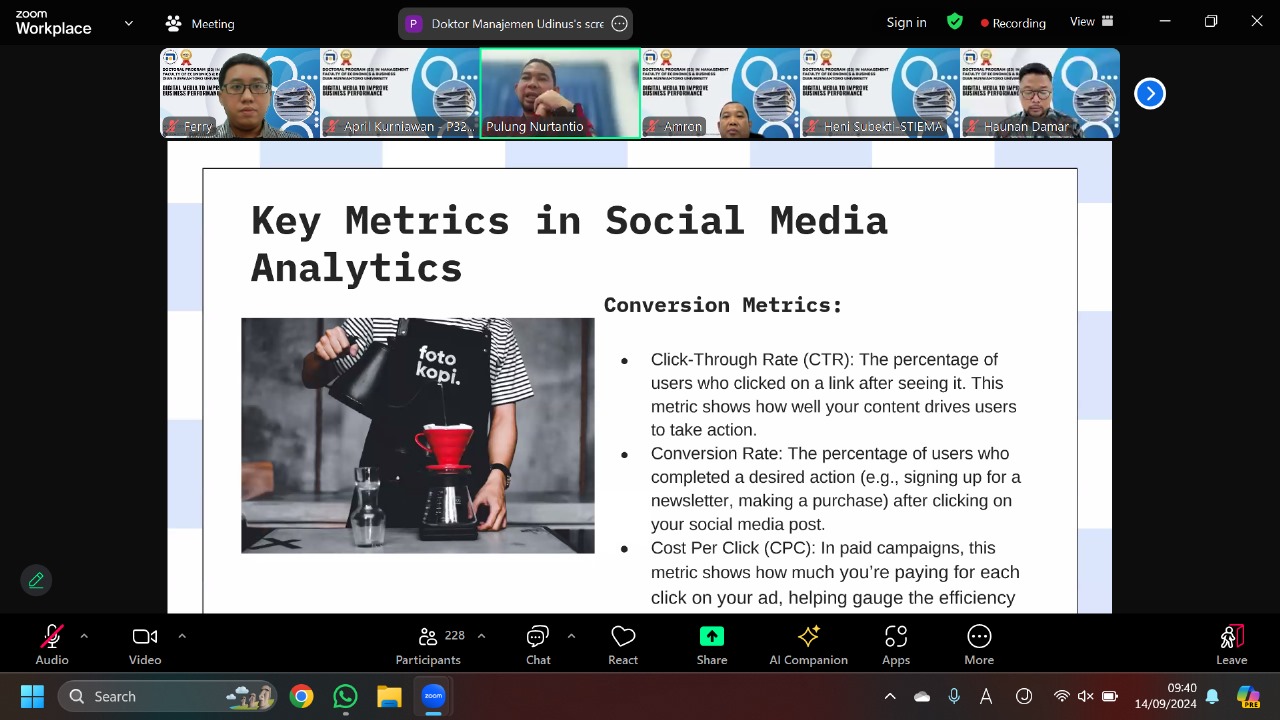The height and width of the screenshot is (720, 1280).
Task: Open the Participants panel
Action: [x=428, y=645]
